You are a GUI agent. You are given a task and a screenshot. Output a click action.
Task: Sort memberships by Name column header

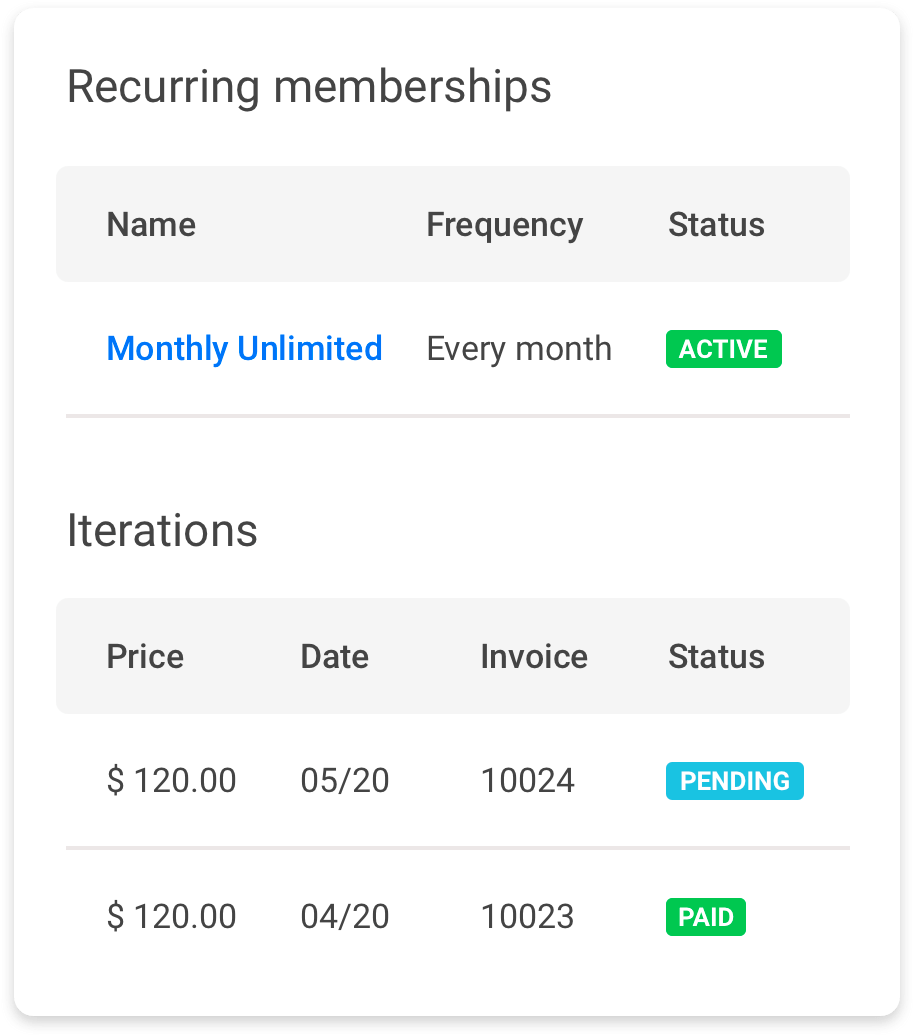(151, 224)
